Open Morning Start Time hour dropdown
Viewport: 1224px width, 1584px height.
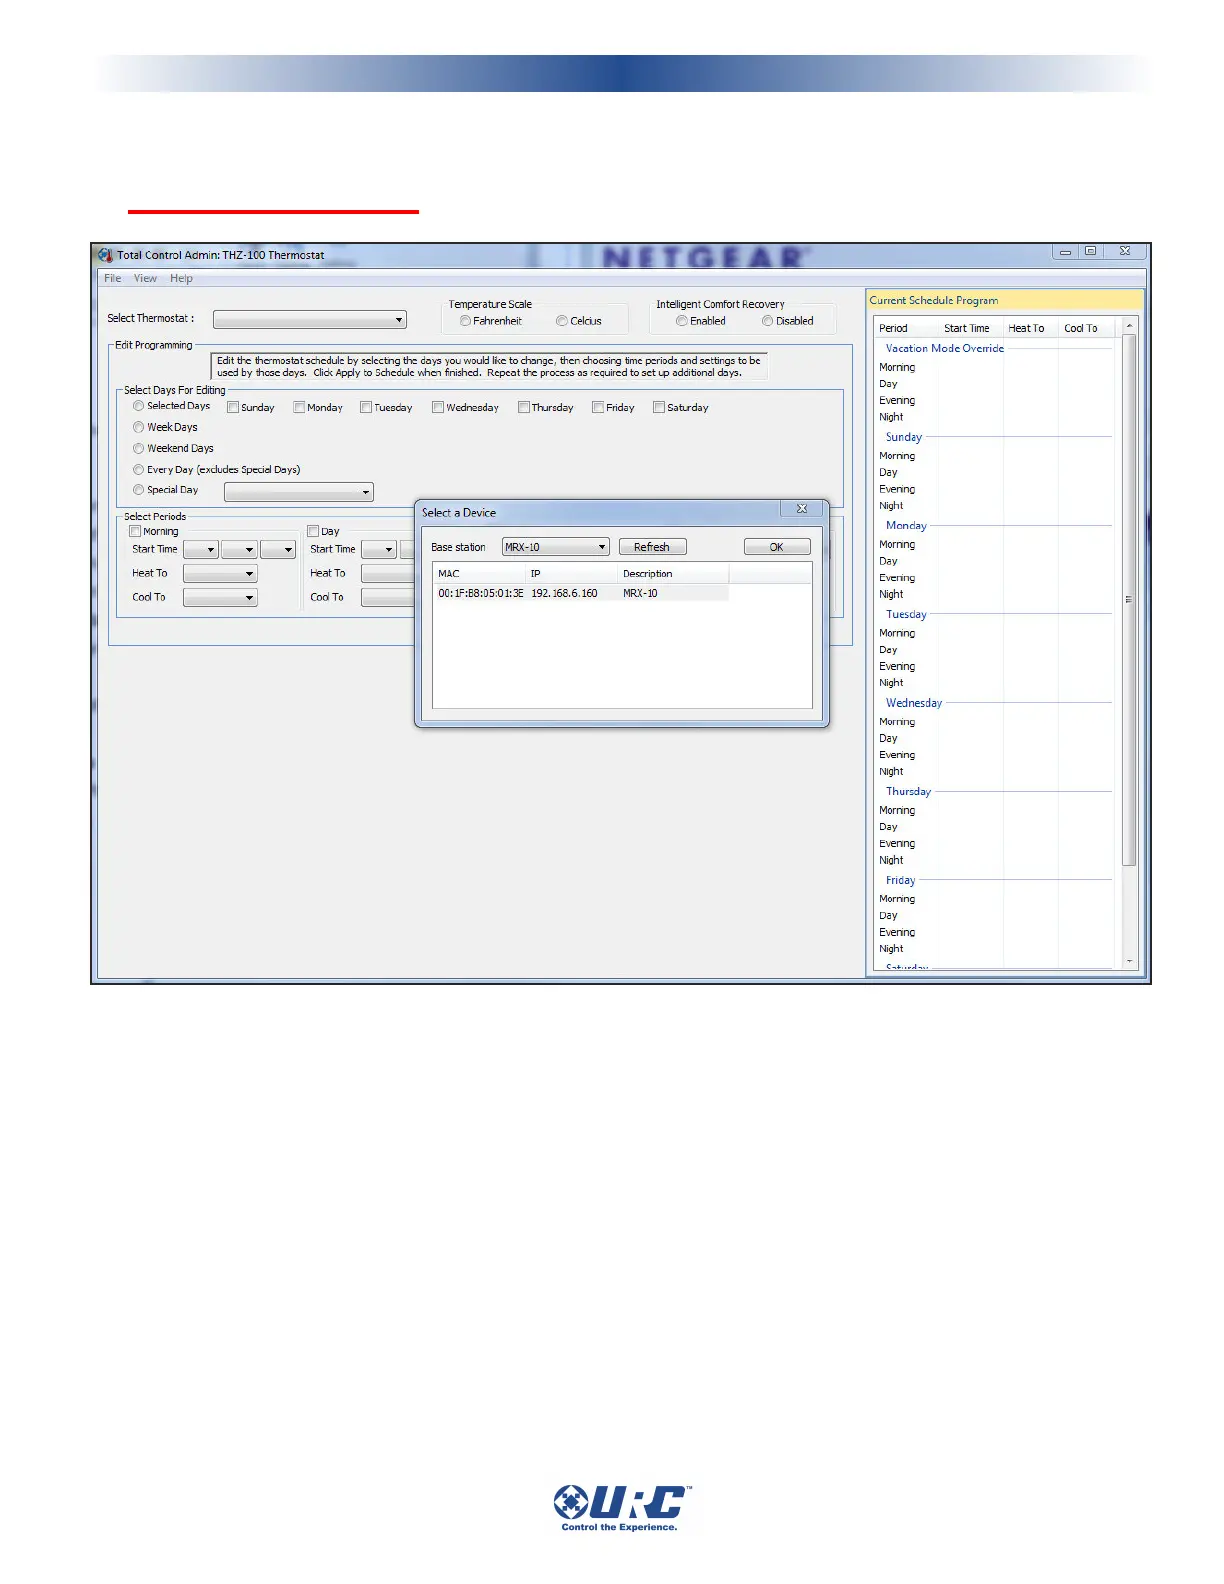200,549
